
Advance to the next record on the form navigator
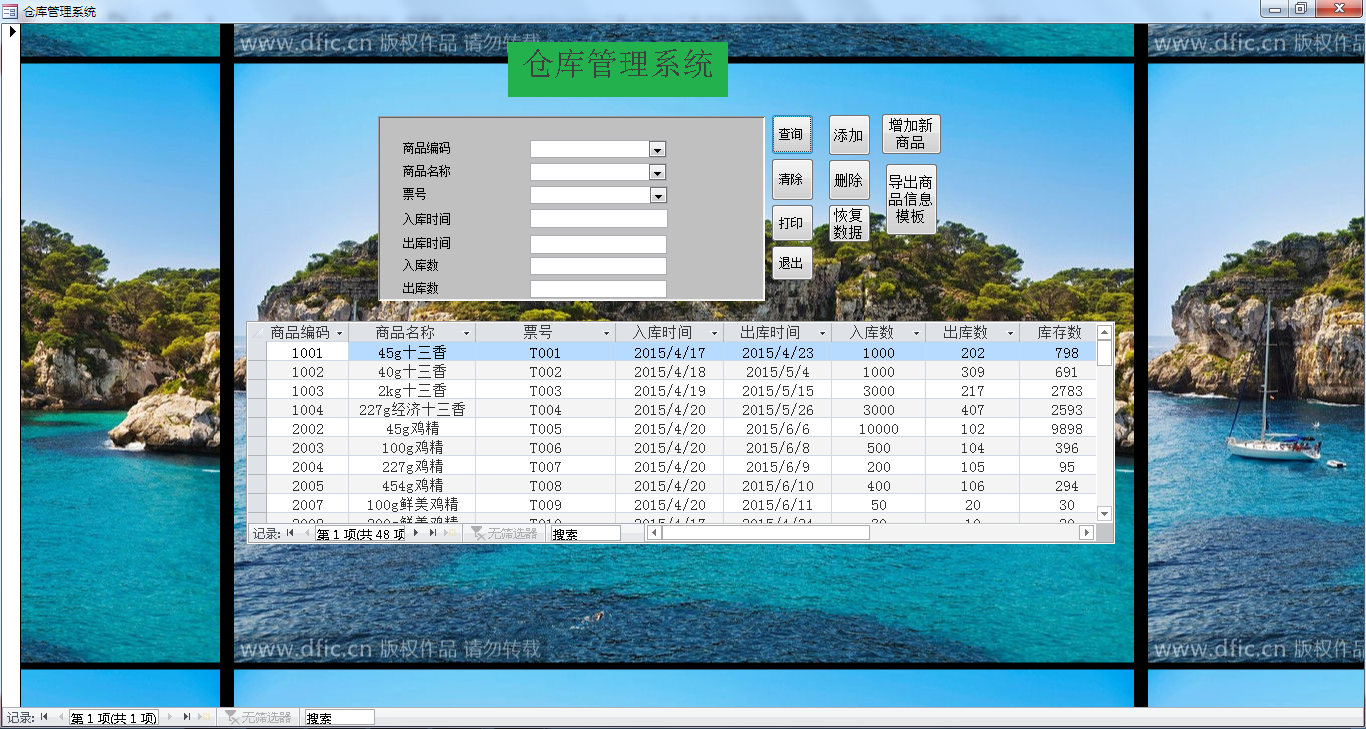click(170, 717)
